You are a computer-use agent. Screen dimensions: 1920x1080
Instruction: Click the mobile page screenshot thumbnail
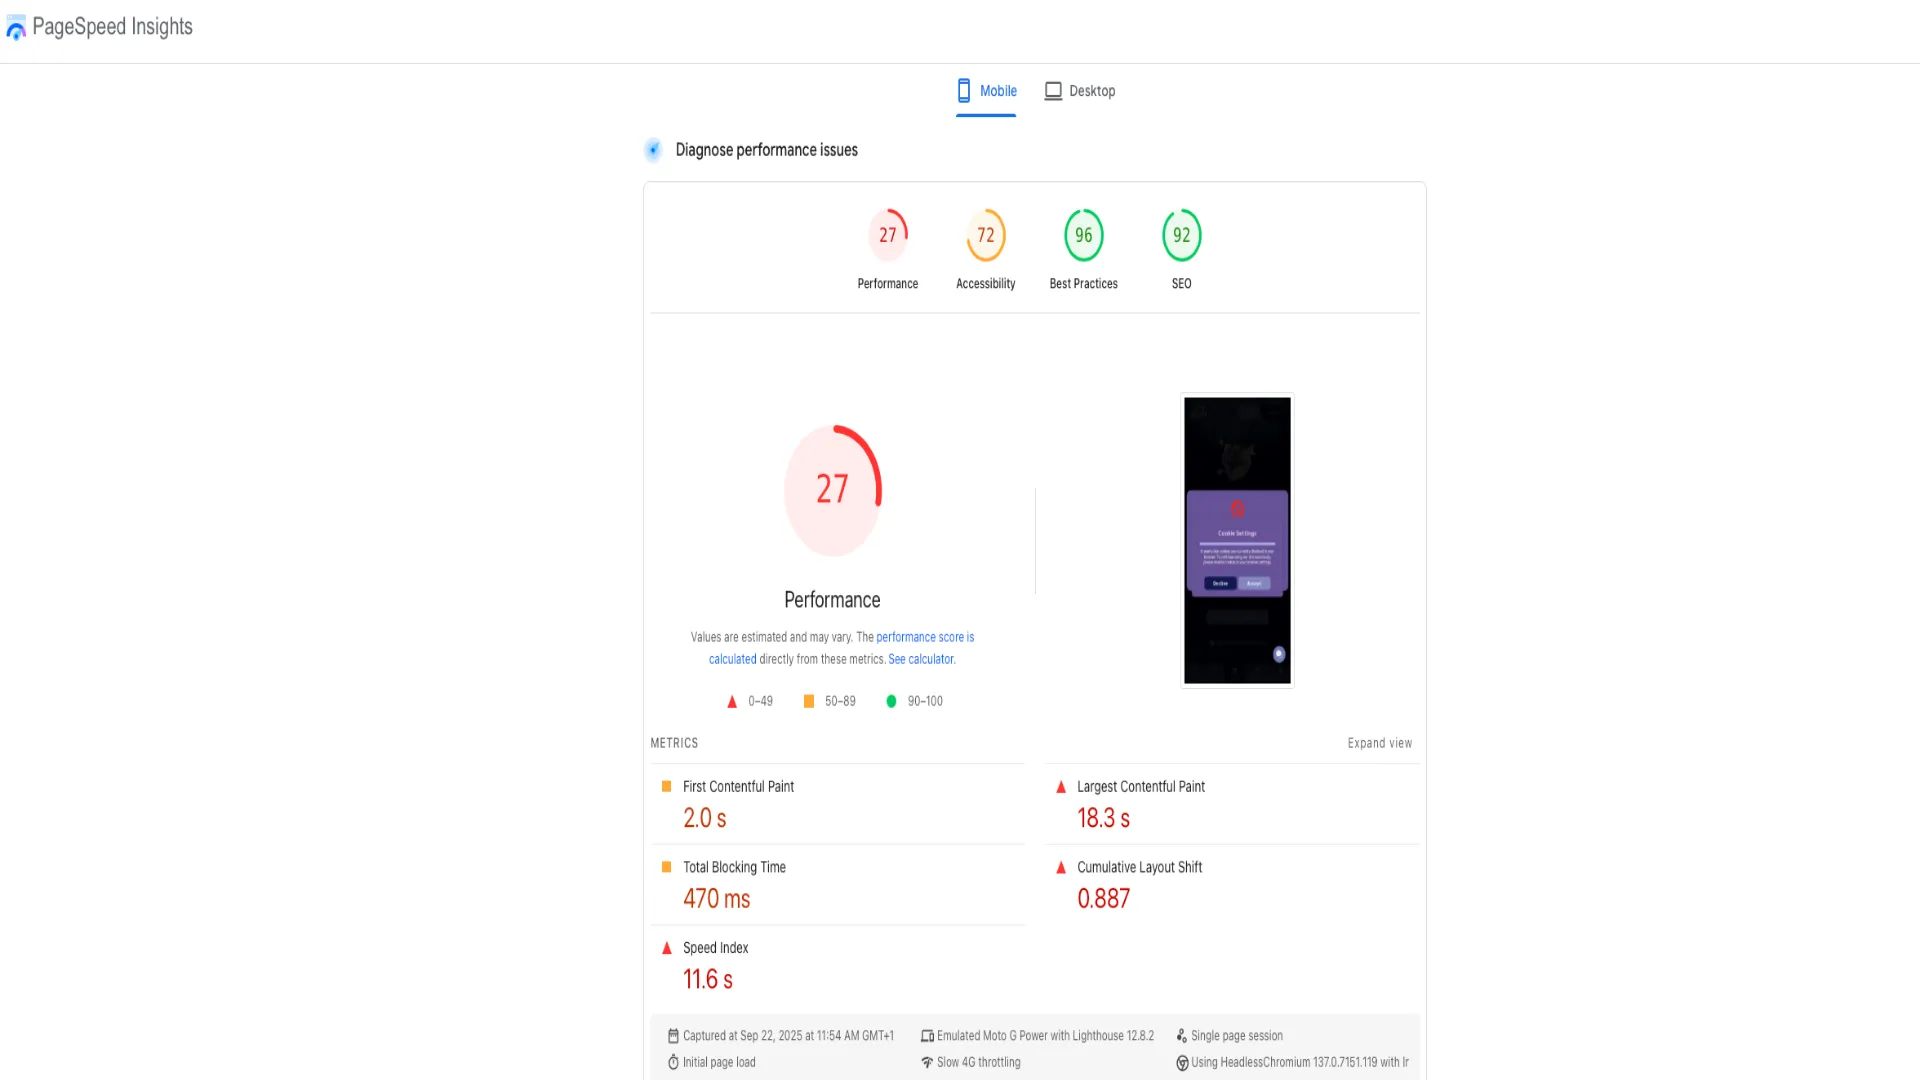click(x=1237, y=540)
